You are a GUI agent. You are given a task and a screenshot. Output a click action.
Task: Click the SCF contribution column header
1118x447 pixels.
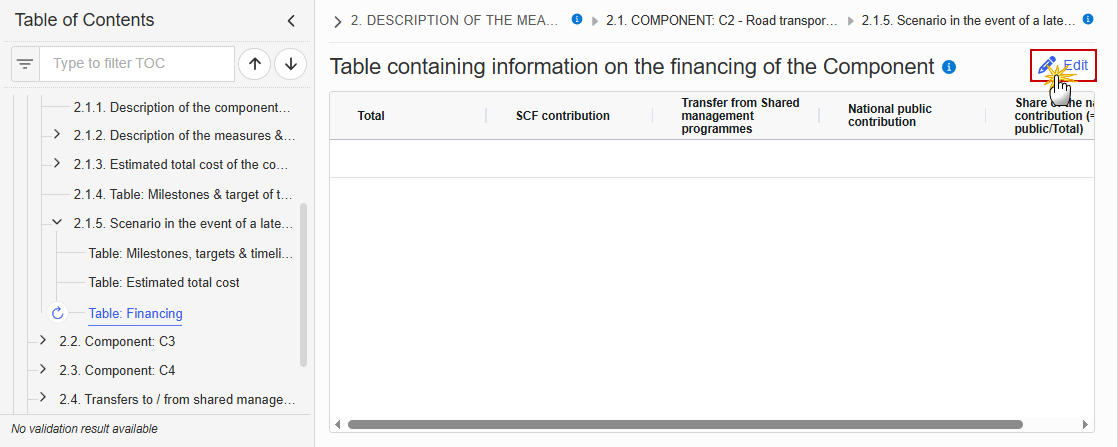point(563,115)
